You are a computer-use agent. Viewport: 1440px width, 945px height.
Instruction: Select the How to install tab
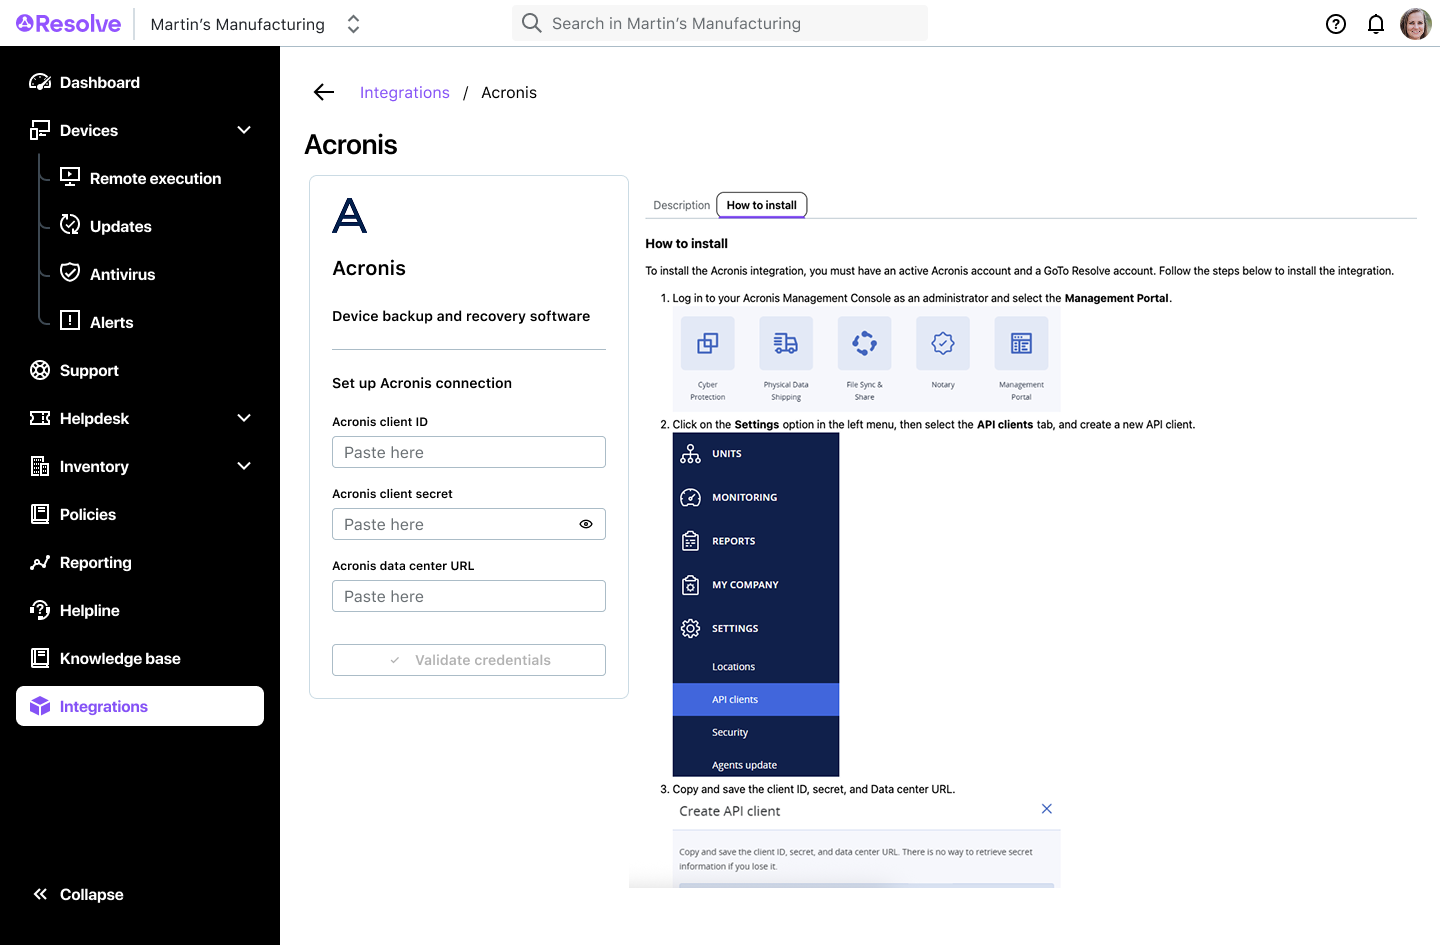point(762,205)
